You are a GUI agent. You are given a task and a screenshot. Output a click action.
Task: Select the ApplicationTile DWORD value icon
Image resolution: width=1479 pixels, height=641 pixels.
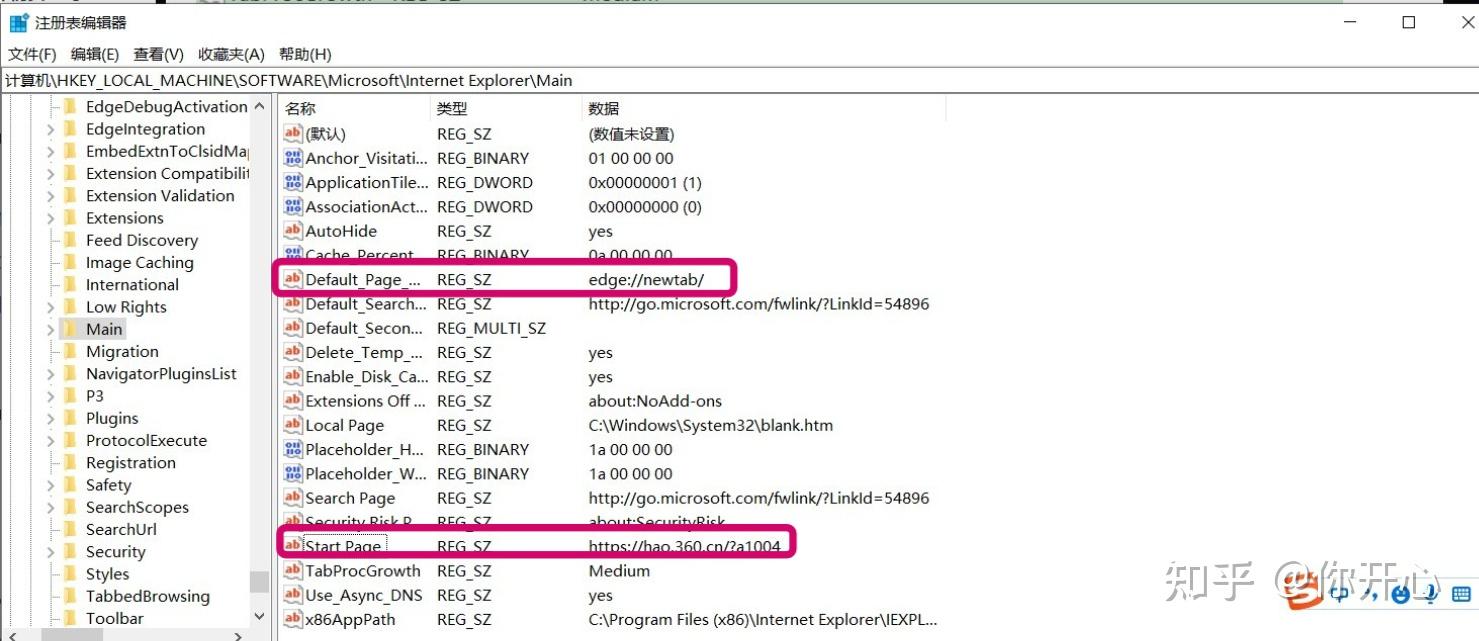tap(293, 182)
